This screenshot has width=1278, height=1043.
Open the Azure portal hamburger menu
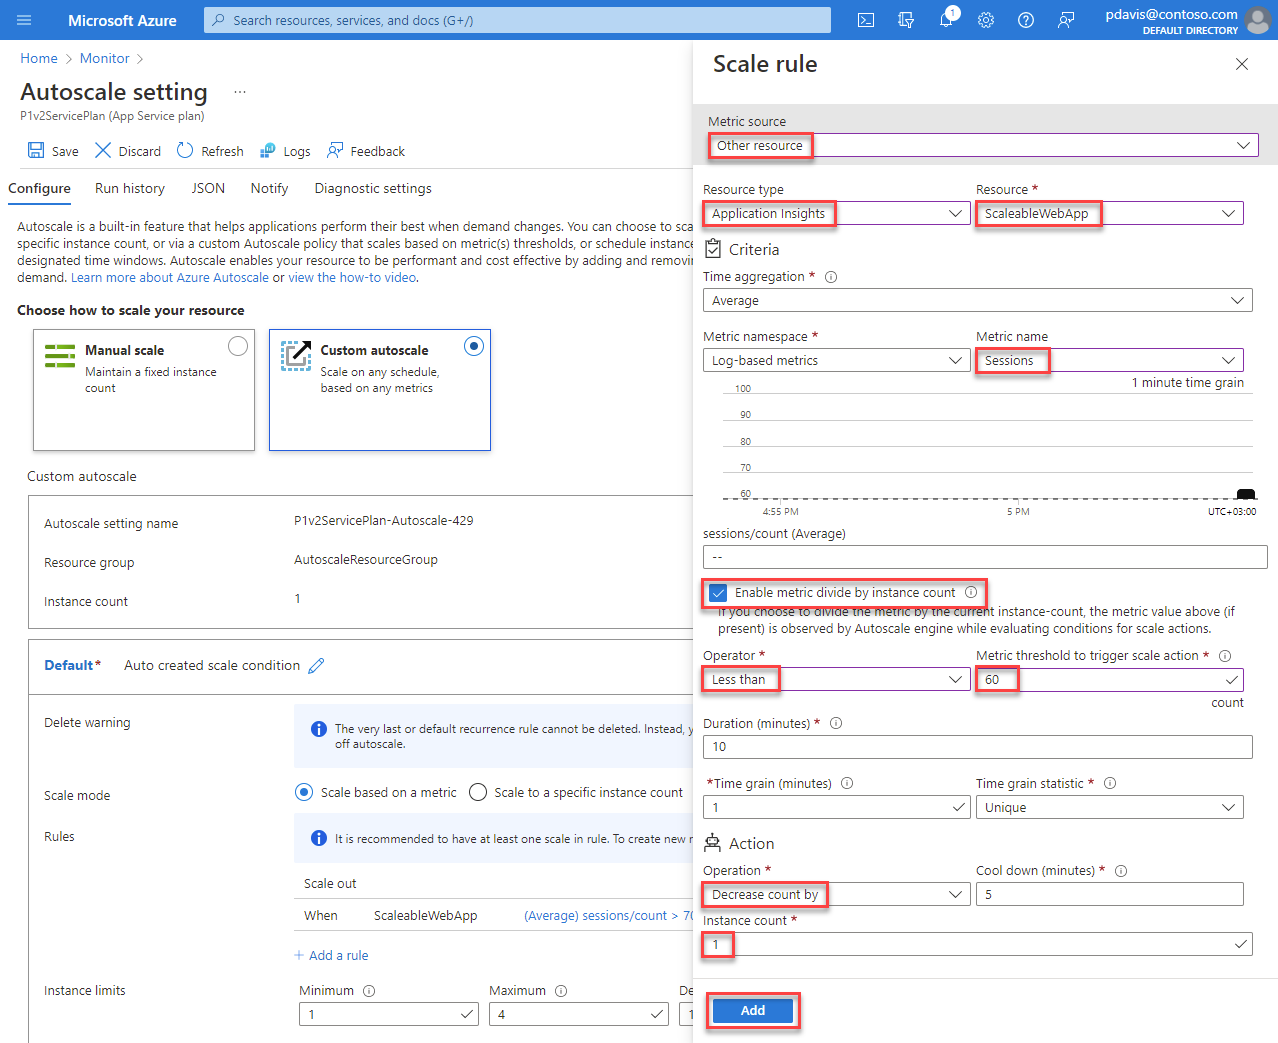24,20
